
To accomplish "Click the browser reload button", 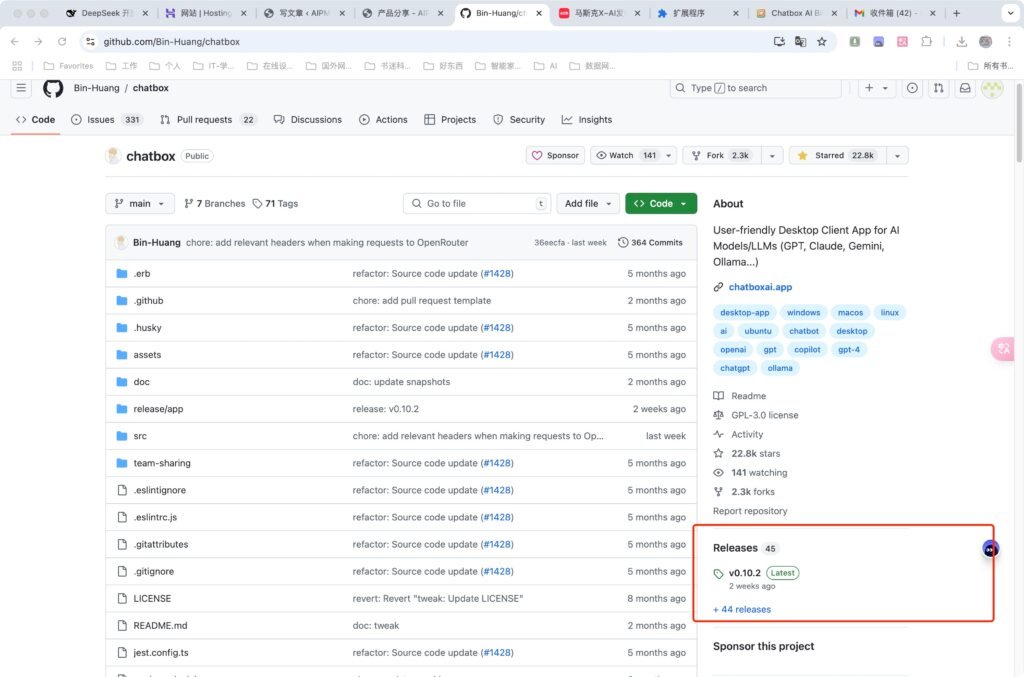I will [x=62, y=42].
